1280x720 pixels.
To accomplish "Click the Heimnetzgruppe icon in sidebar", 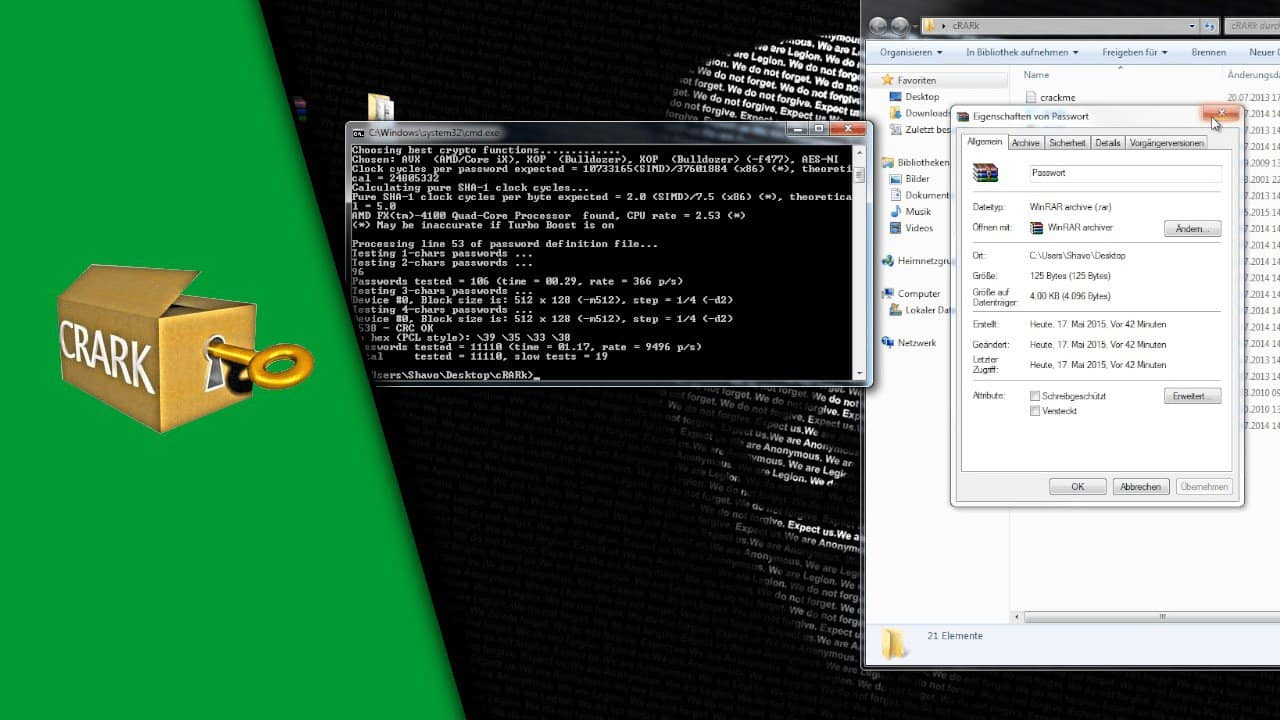I will pyautogui.click(x=887, y=260).
